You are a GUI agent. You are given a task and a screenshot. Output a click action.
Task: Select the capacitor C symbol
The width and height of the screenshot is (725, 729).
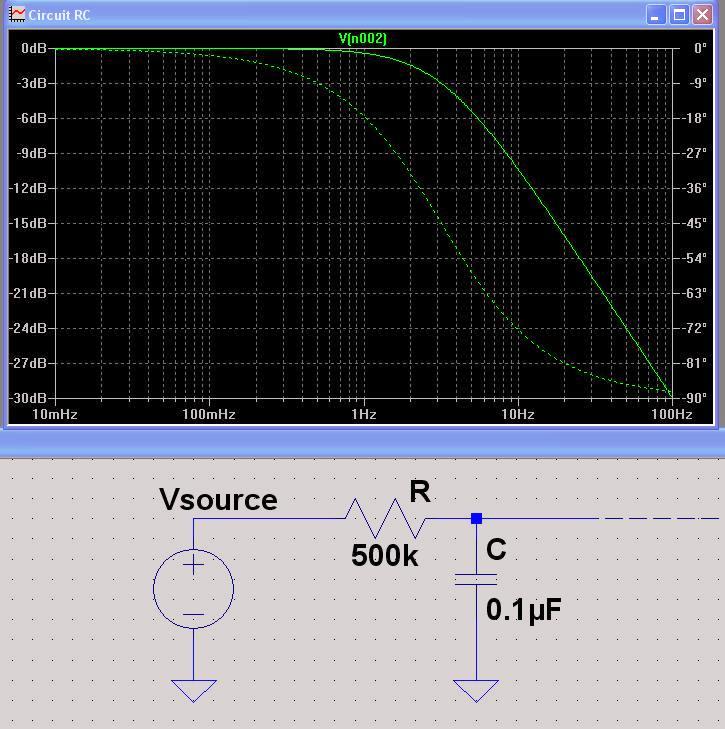[476, 579]
